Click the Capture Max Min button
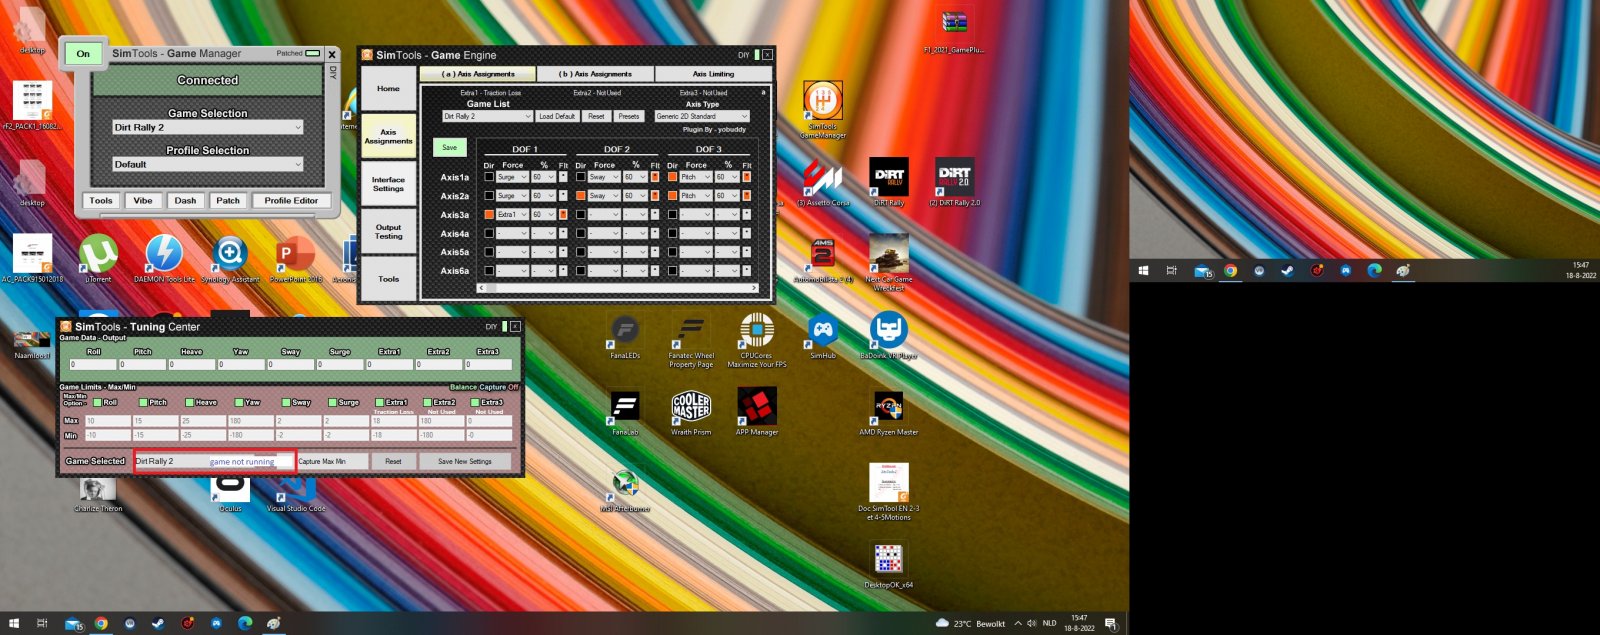The image size is (1600, 635). (322, 461)
